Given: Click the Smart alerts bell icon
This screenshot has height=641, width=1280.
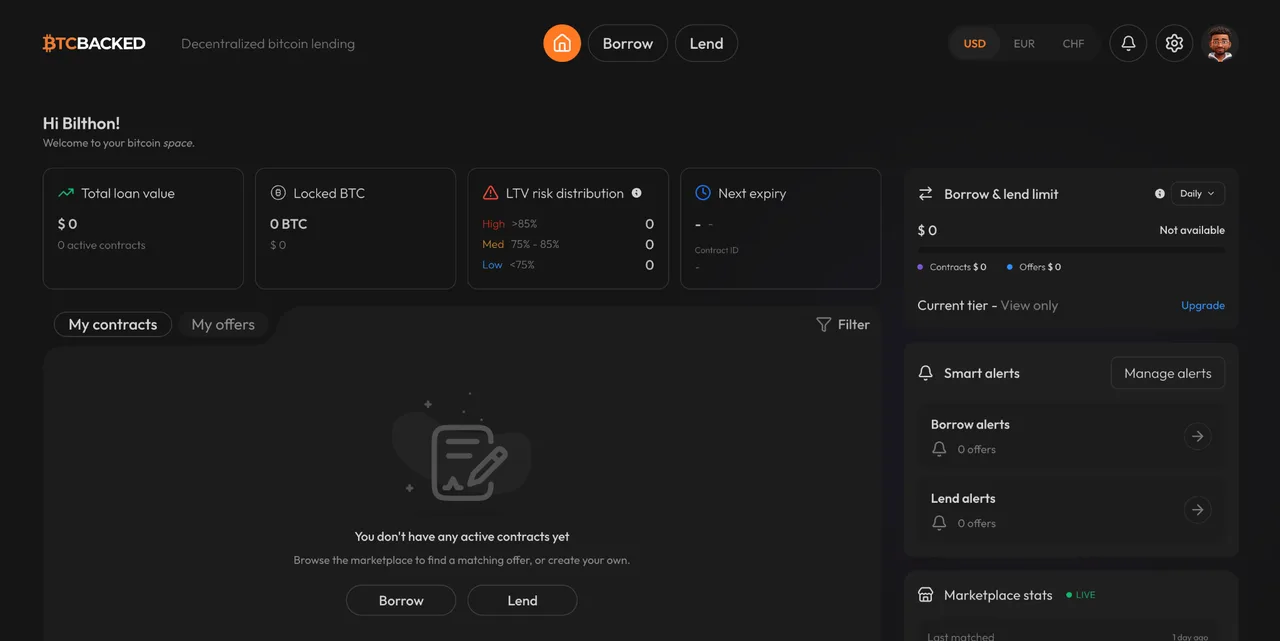Looking at the screenshot, I should pos(925,373).
